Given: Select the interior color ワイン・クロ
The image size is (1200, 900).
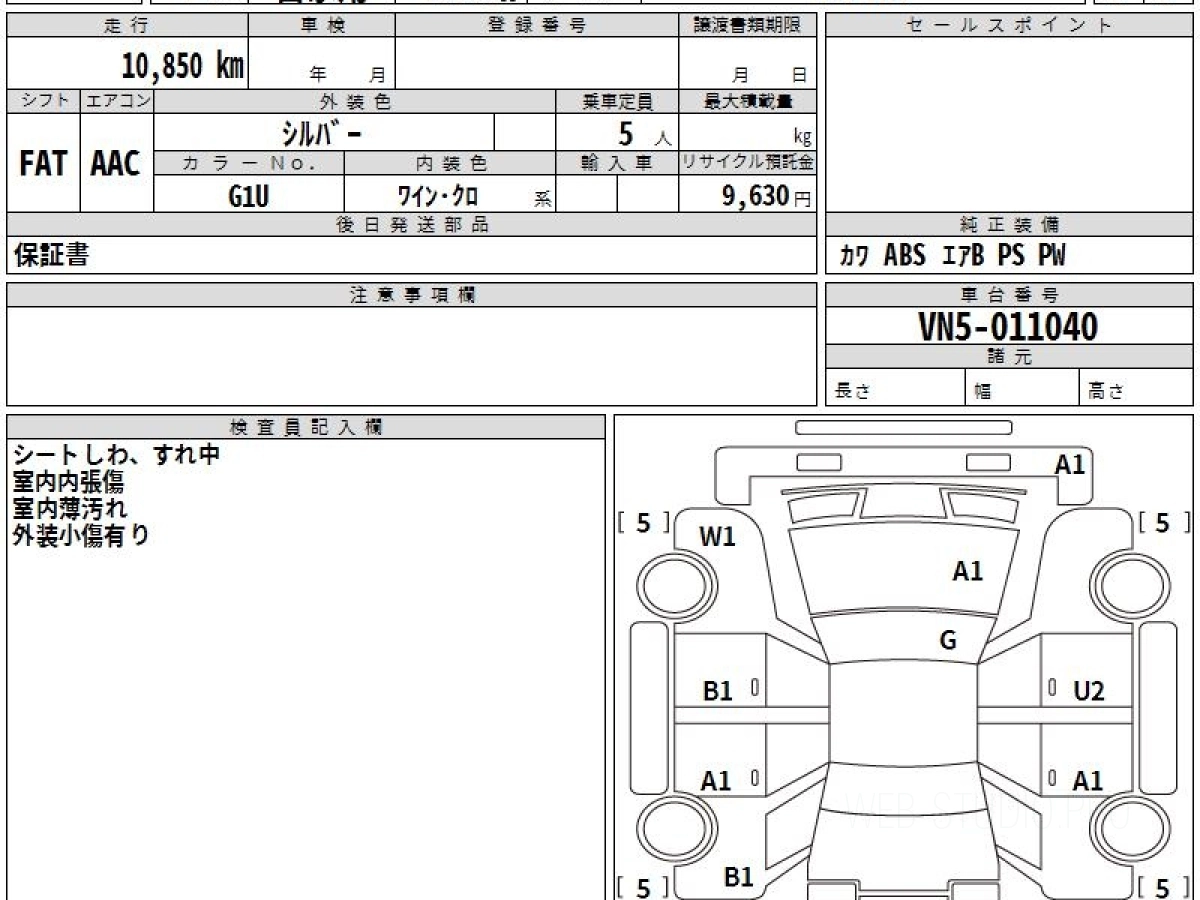Looking at the screenshot, I should (x=437, y=196).
